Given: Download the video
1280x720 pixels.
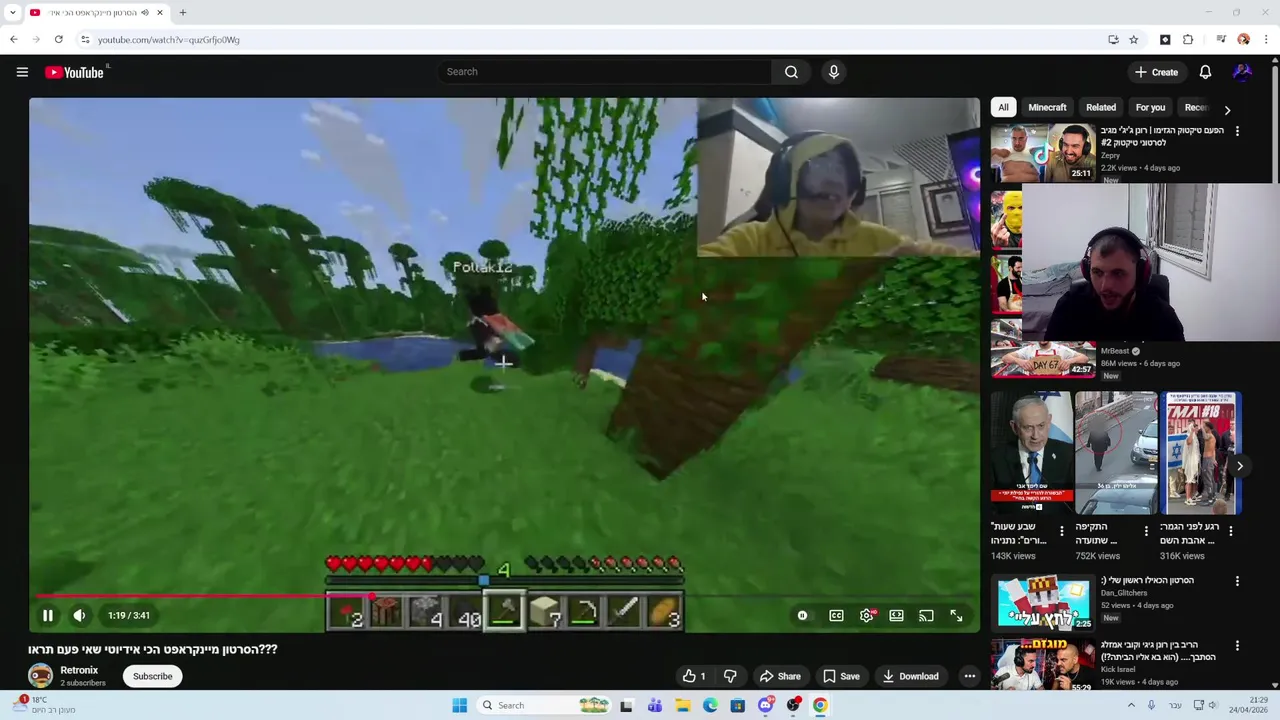Looking at the screenshot, I should point(910,677).
